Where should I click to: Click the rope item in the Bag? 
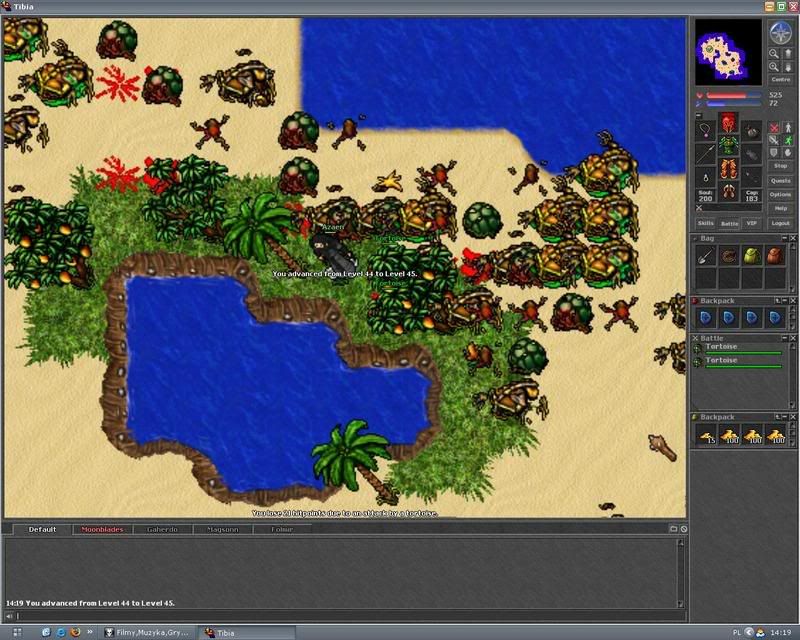point(729,255)
